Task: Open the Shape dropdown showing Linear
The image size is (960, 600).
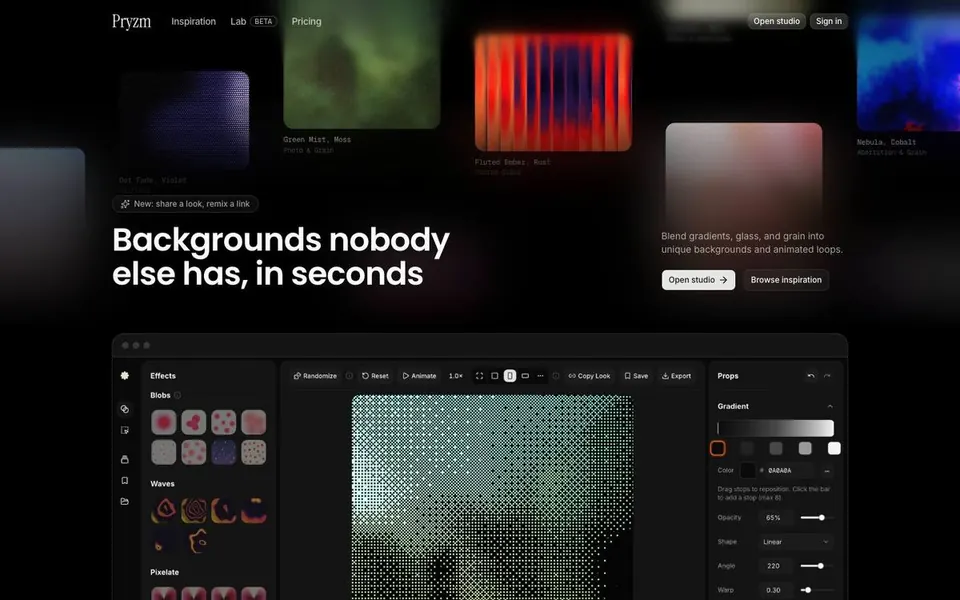Action: tap(796, 542)
